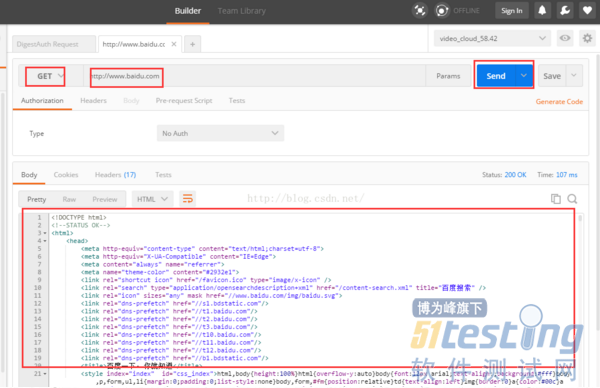Copy response body to clipboard icon
Viewport: 600px width, 388px height.
click(x=556, y=199)
